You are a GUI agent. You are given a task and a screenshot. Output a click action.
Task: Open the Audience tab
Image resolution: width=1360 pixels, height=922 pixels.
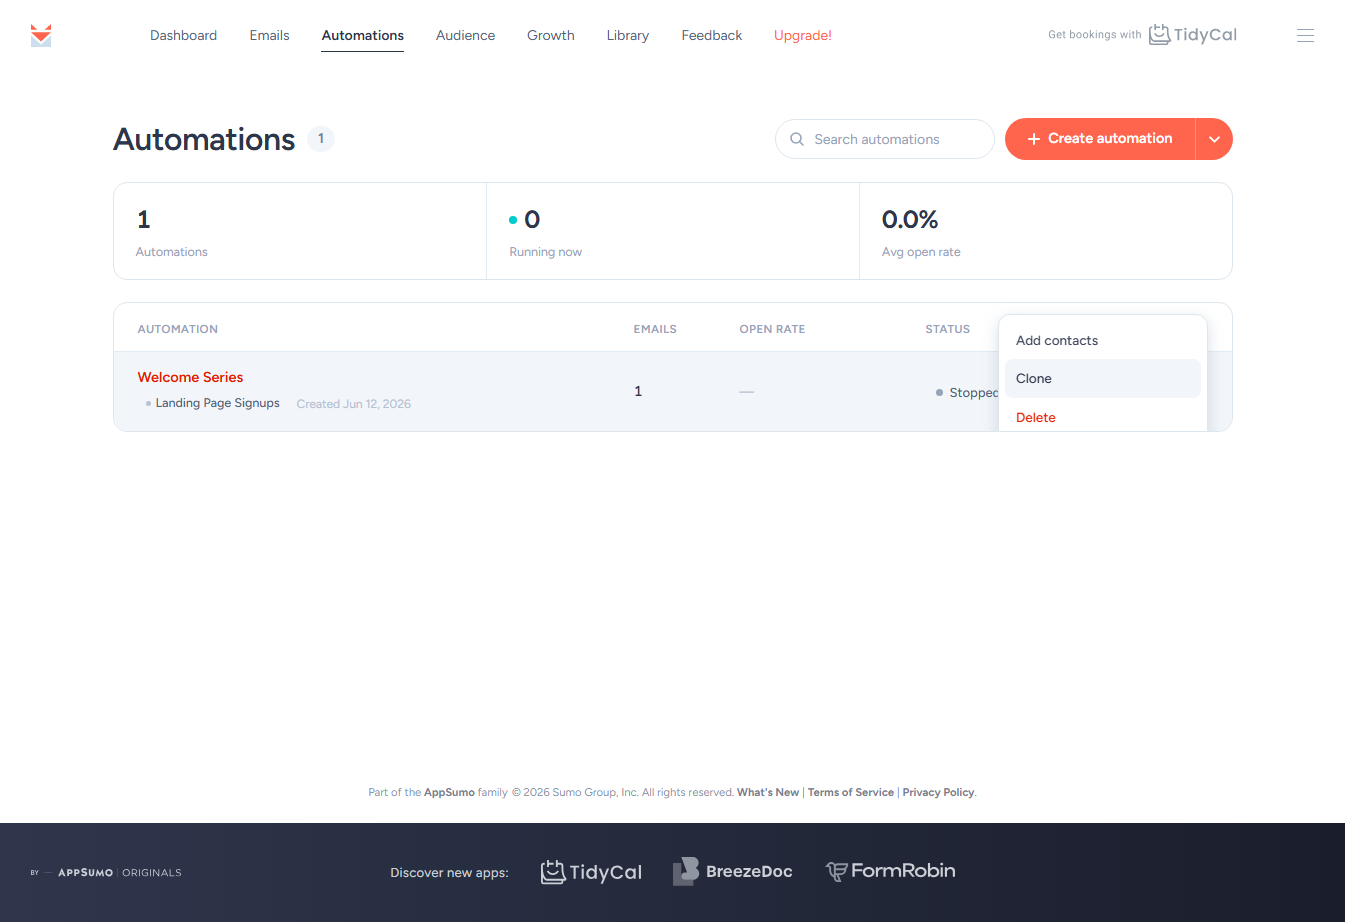pyautogui.click(x=465, y=35)
